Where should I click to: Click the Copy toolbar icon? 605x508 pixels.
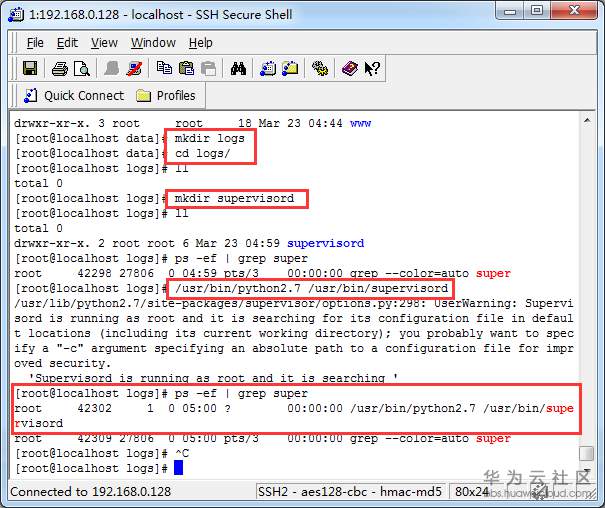(x=164, y=68)
